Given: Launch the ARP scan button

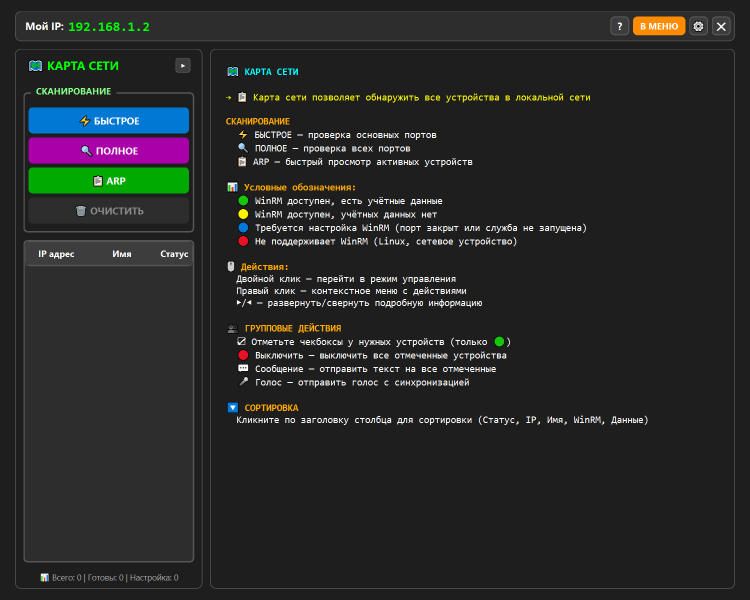Looking at the screenshot, I should (x=108, y=181).
